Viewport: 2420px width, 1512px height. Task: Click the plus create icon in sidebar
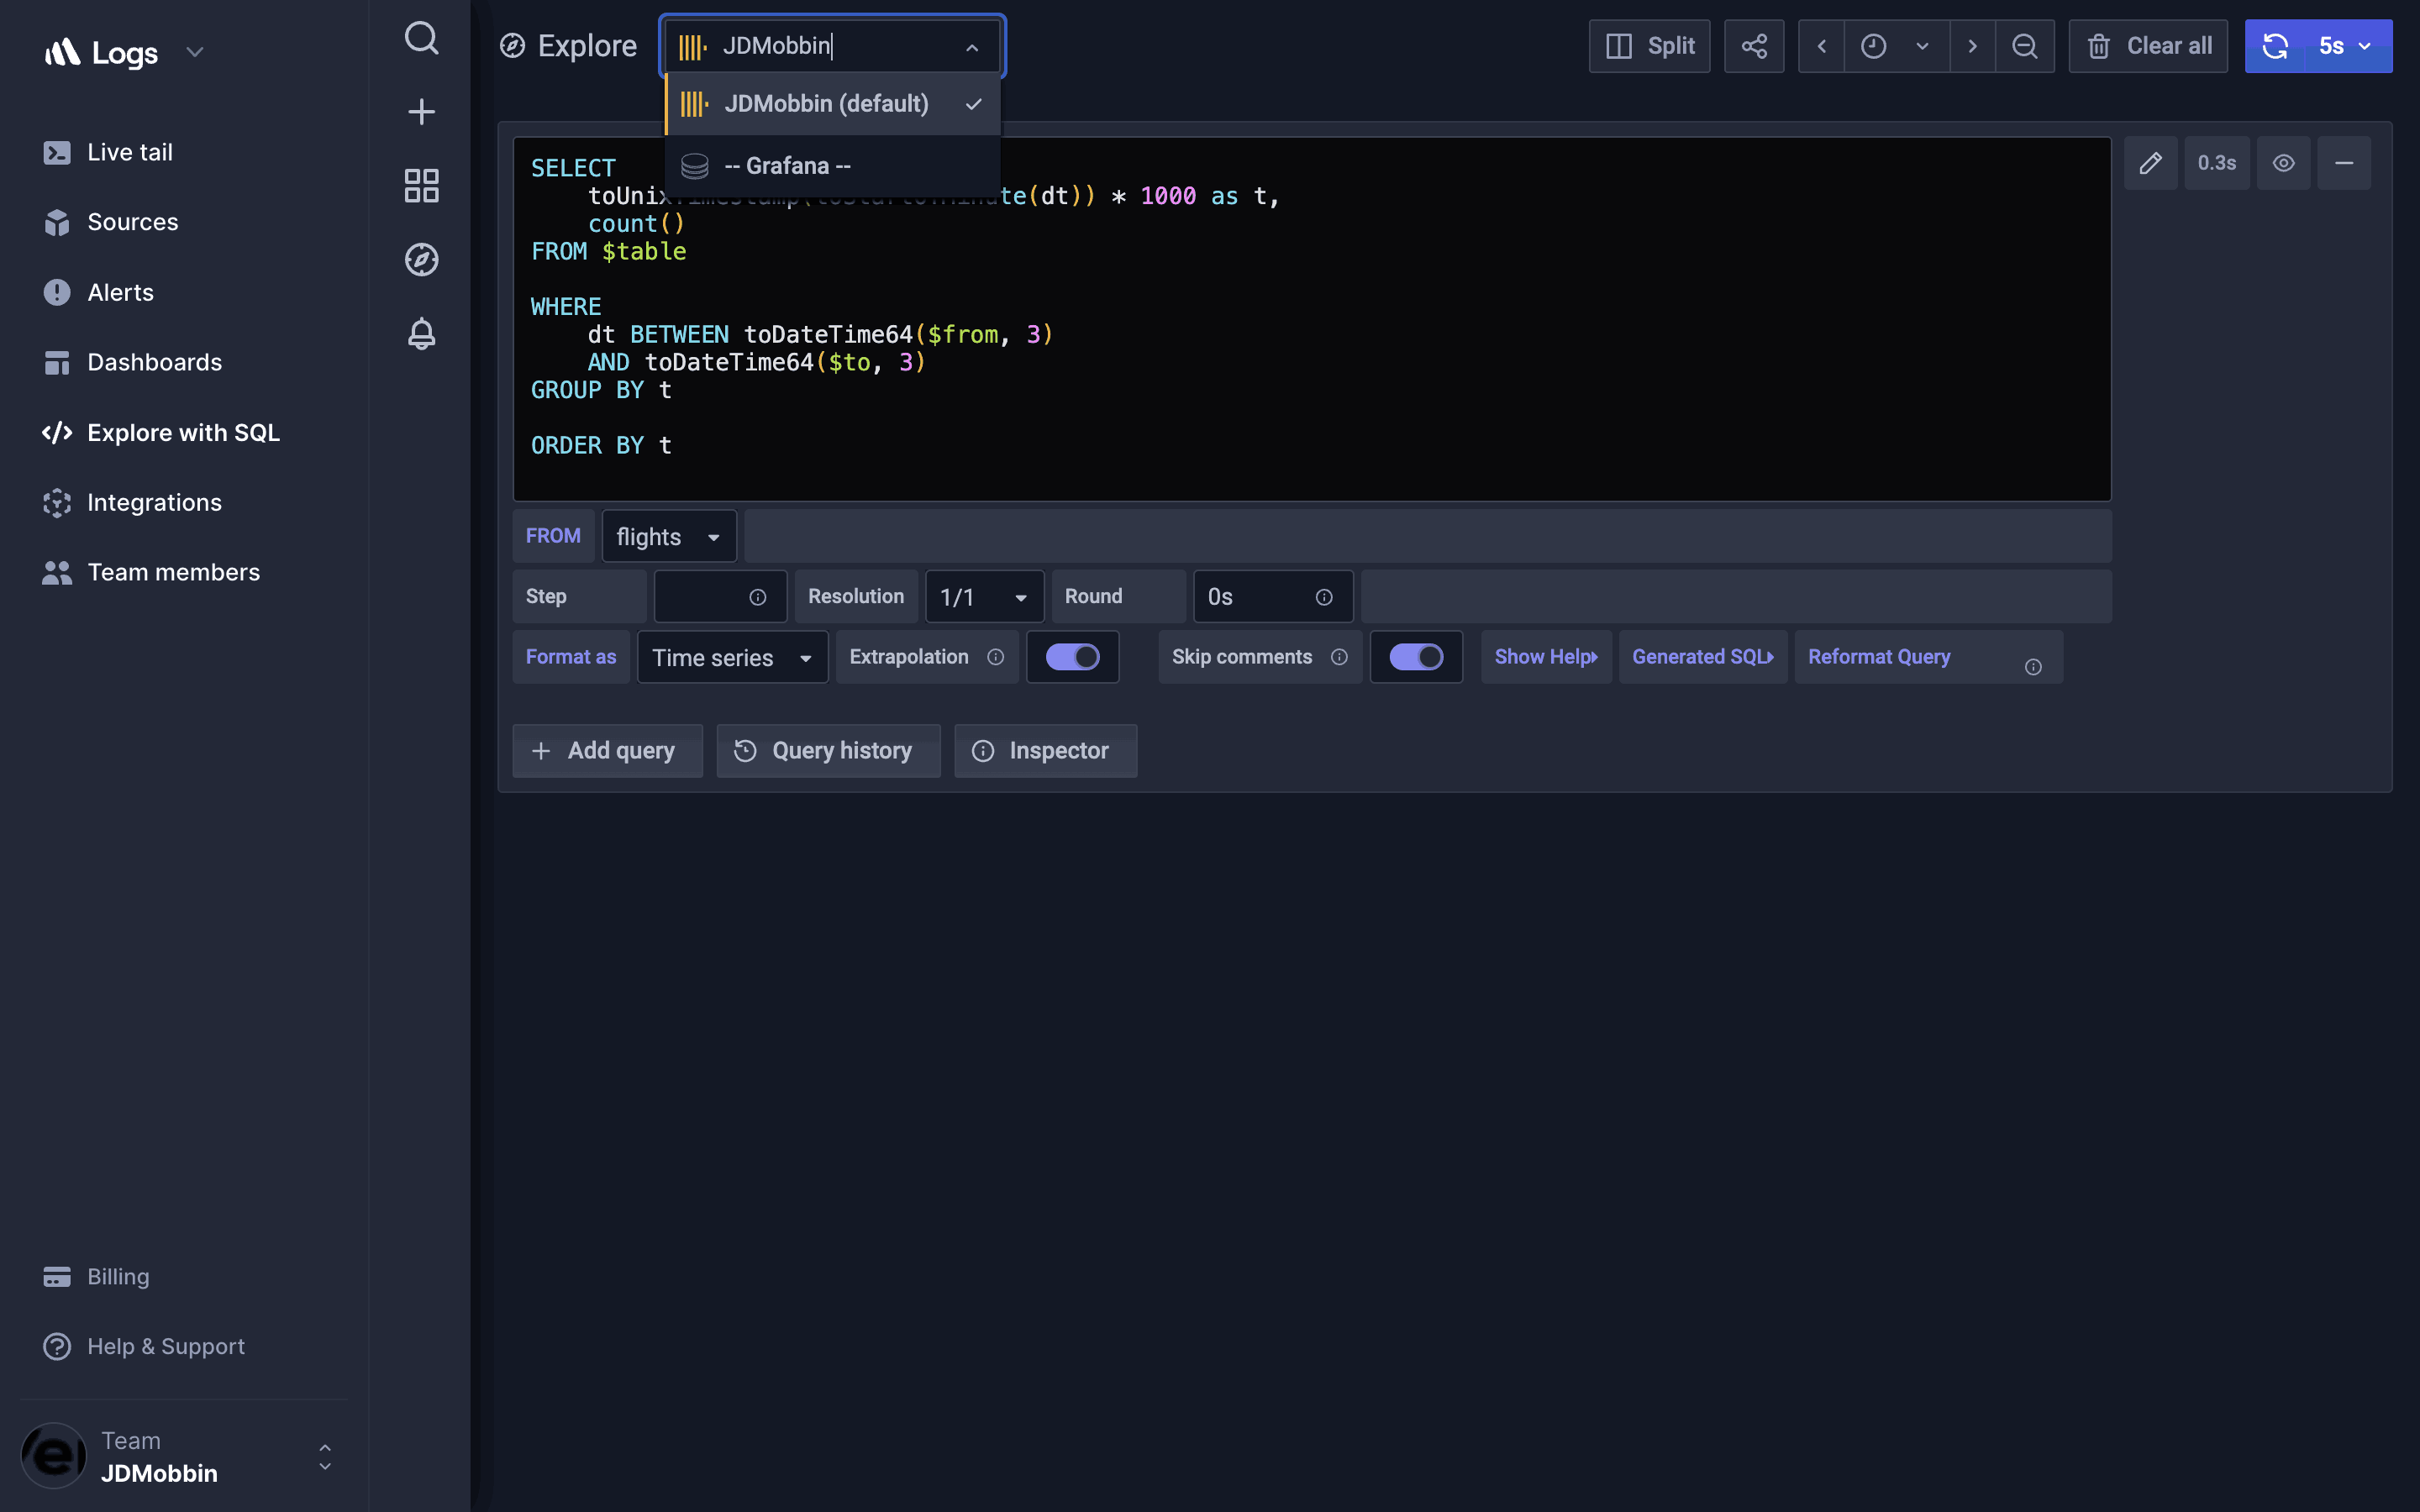pyautogui.click(x=421, y=111)
